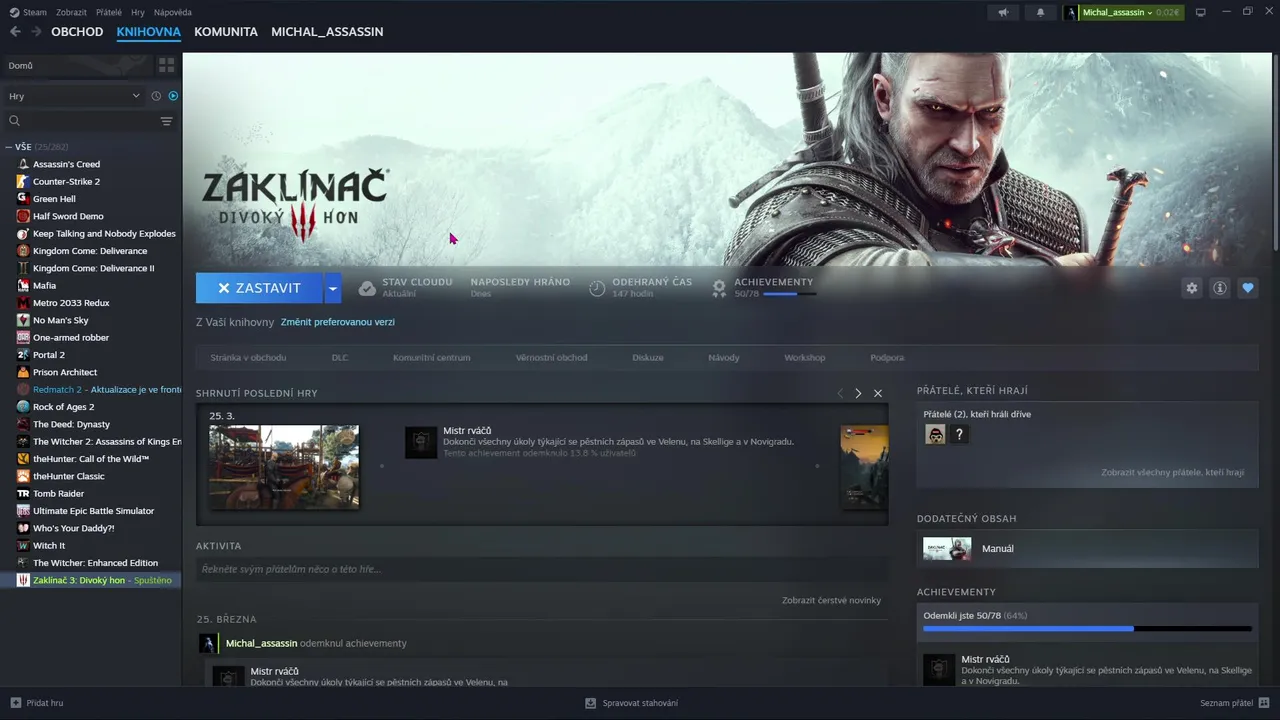Open the Přátelé menu
This screenshot has width=1280, height=720.
[109, 12]
